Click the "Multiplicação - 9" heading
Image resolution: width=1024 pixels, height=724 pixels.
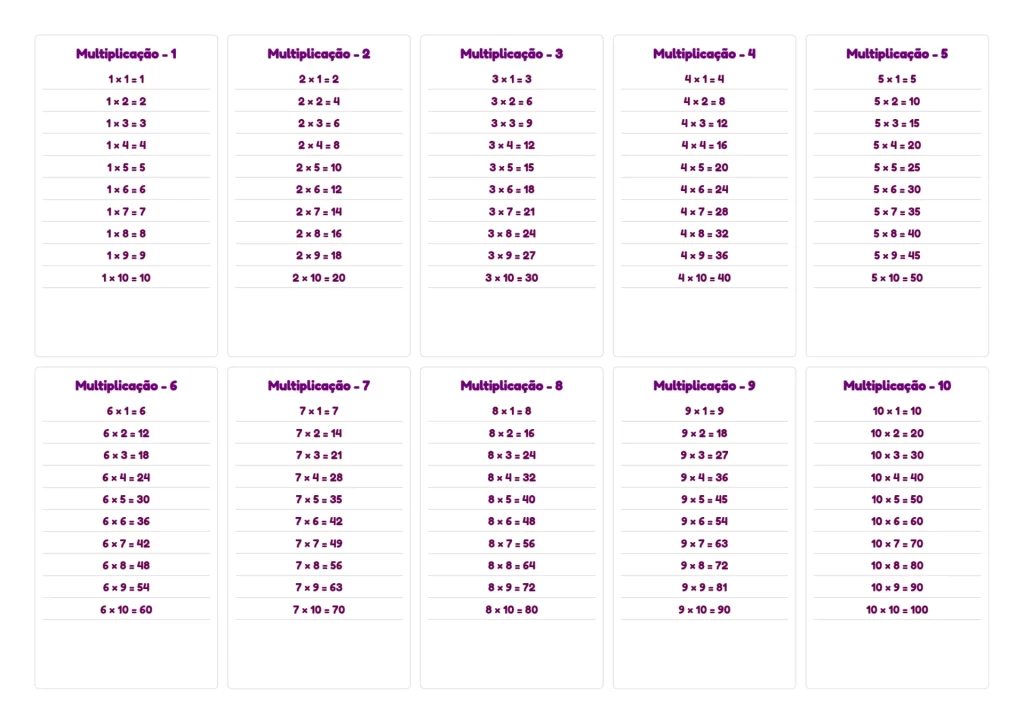point(705,386)
